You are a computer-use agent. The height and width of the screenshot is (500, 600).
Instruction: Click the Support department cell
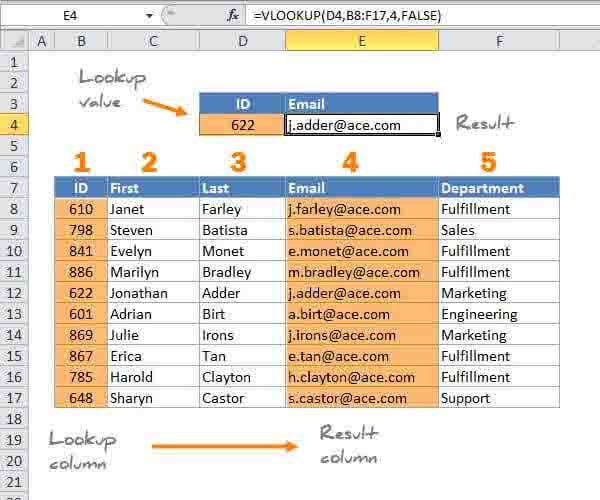coord(498,398)
